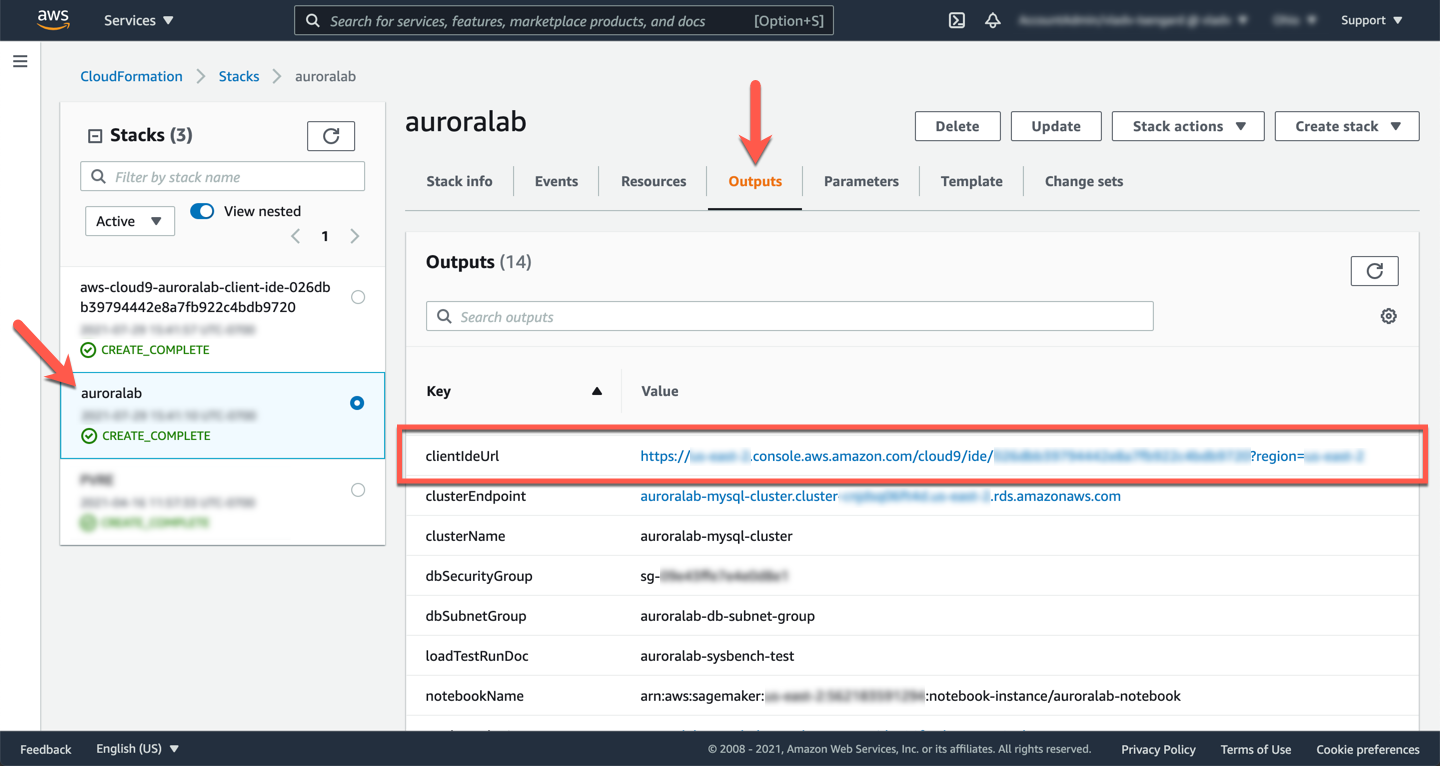Refresh the Outputs table

1374,271
